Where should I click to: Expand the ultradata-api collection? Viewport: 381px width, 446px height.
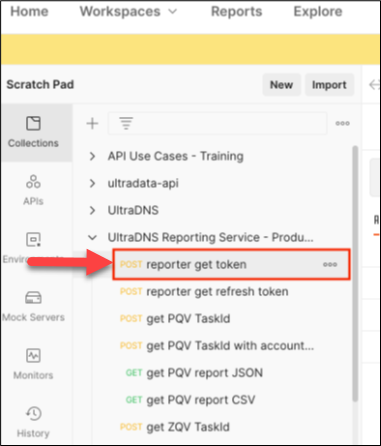point(92,183)
